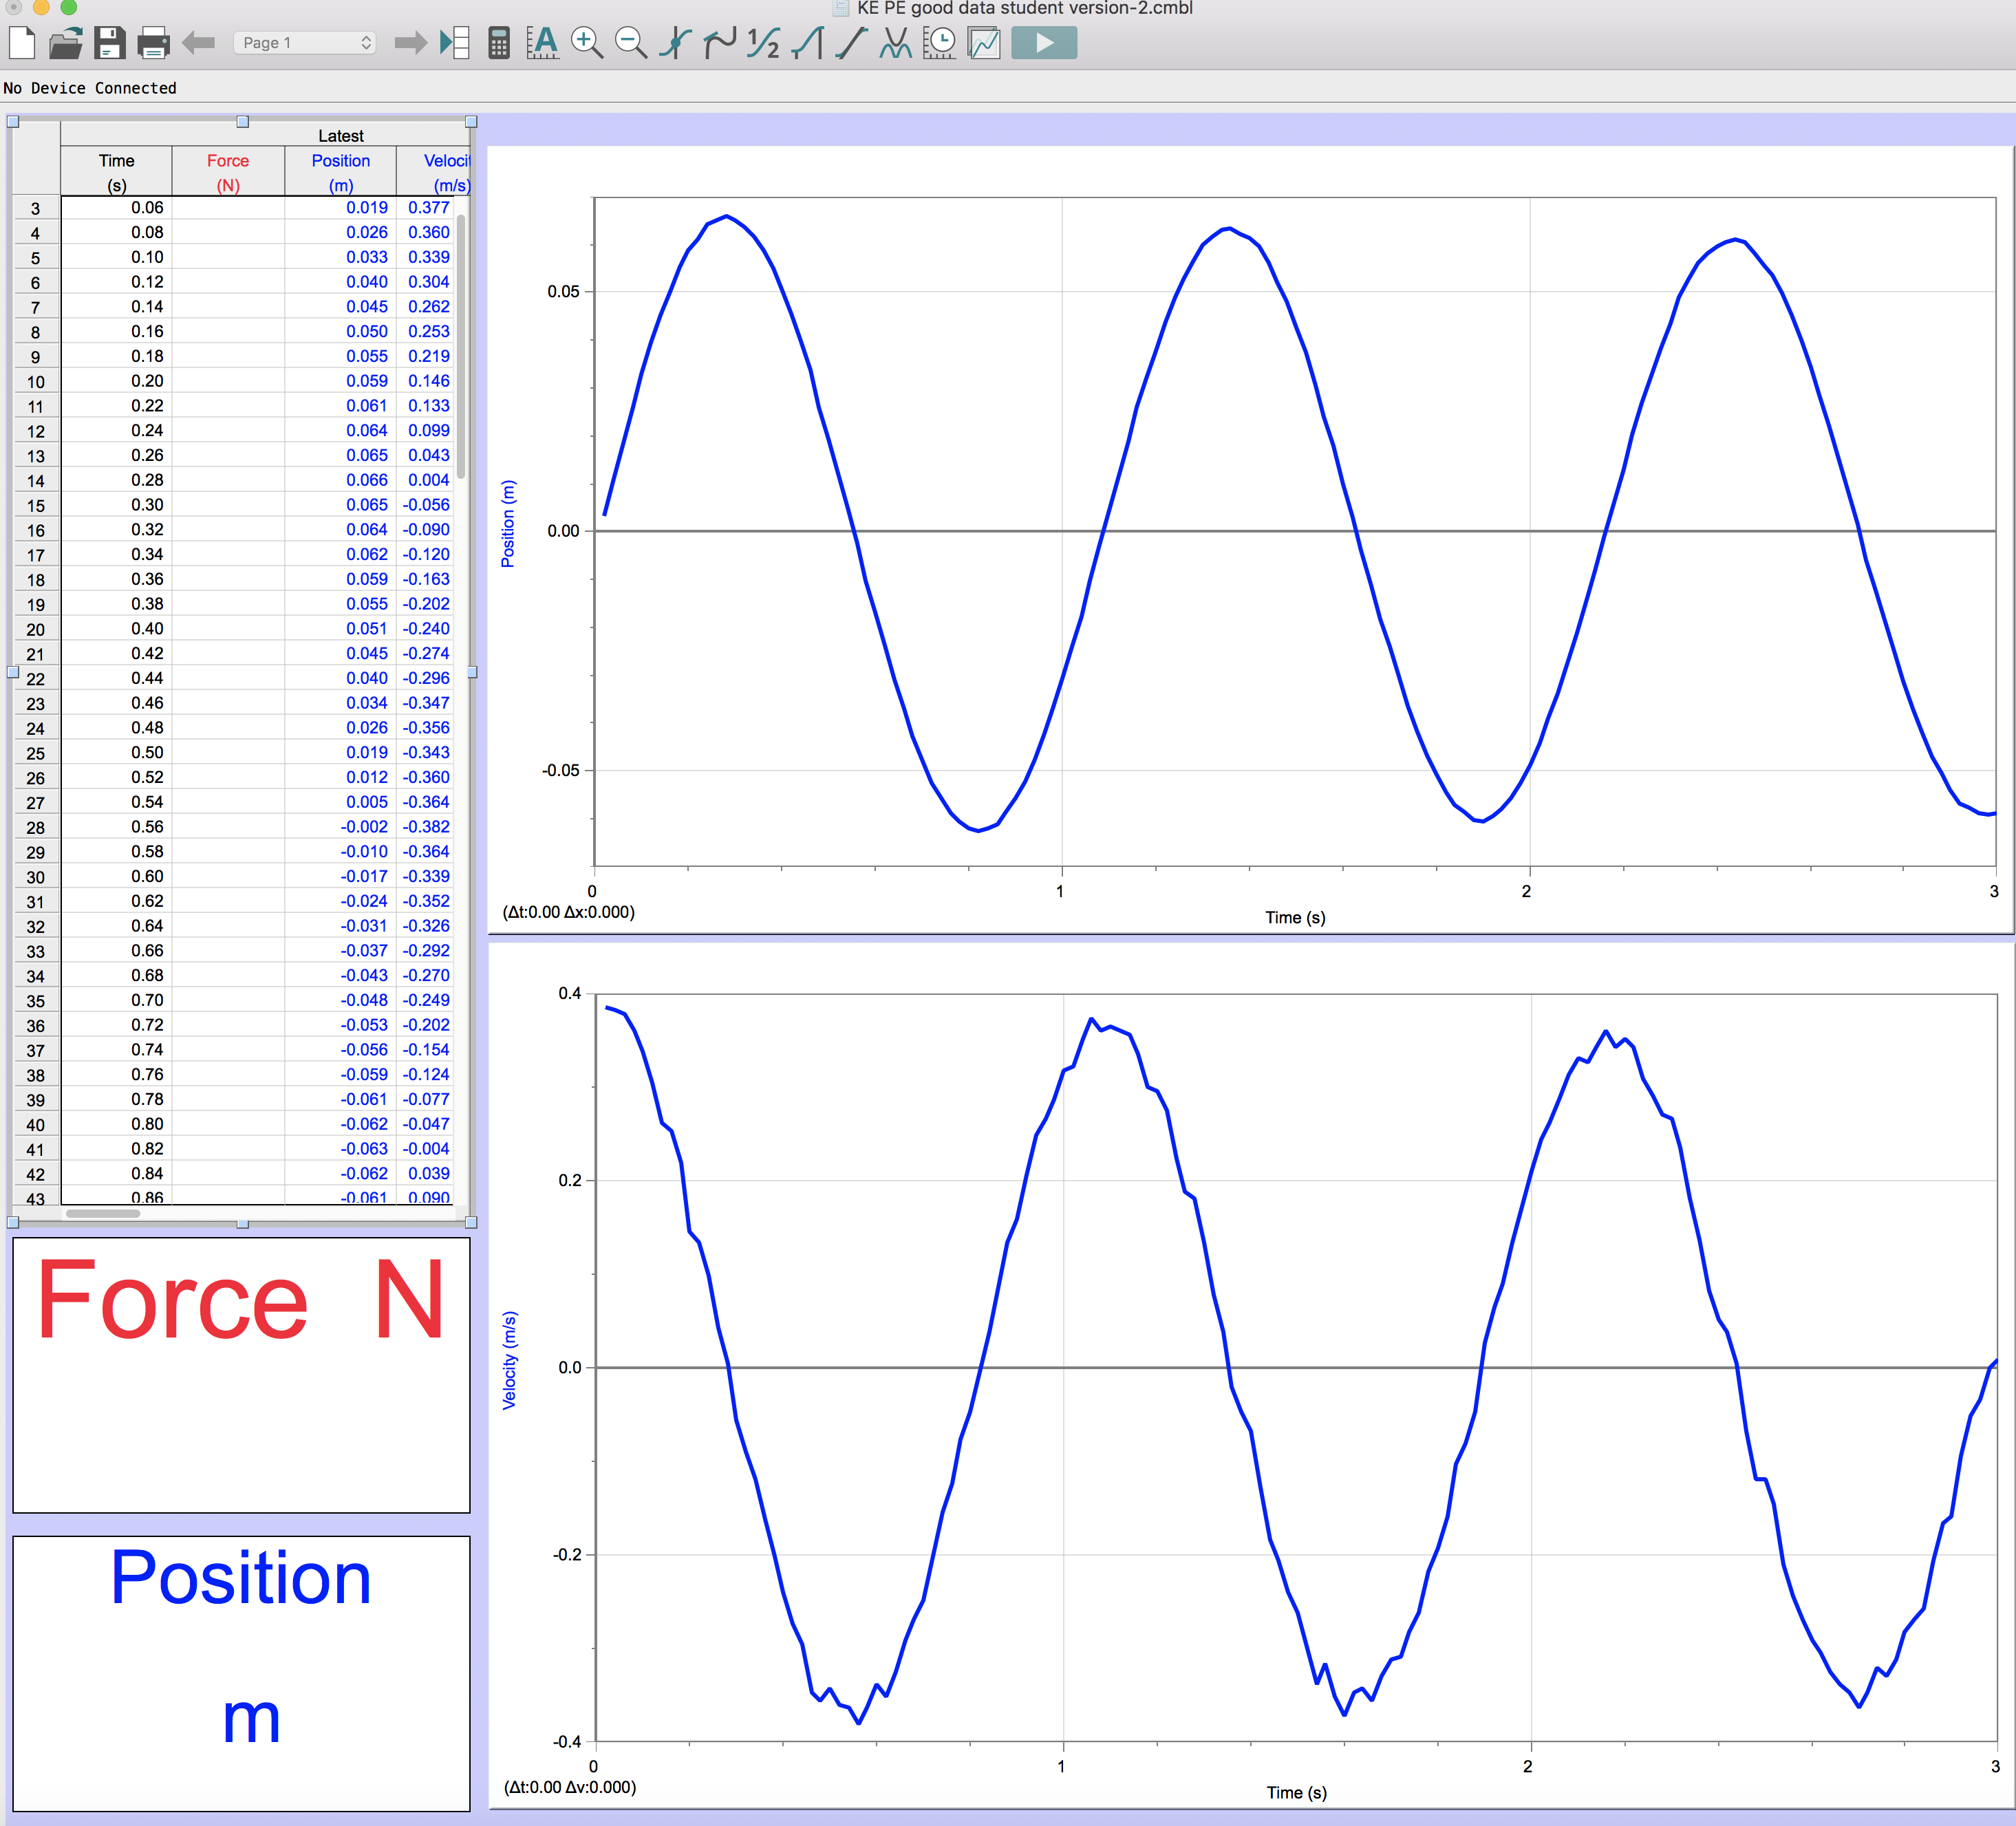
Task: Go to previous page with left arrow
Action: click(199, 43)
